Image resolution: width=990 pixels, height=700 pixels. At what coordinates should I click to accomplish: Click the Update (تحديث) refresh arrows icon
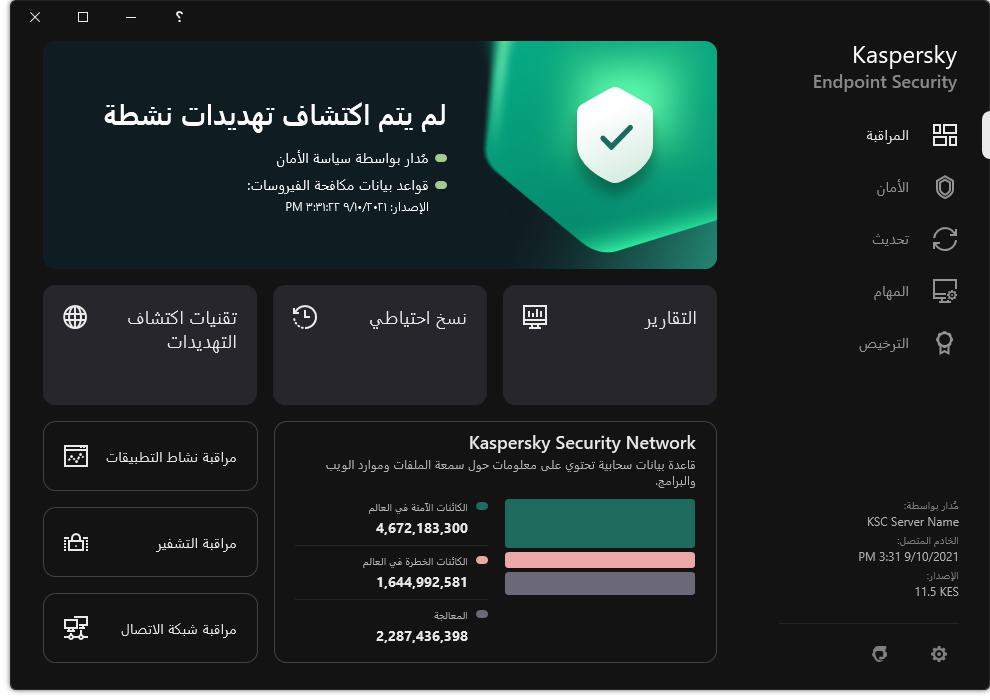(944, 239)
